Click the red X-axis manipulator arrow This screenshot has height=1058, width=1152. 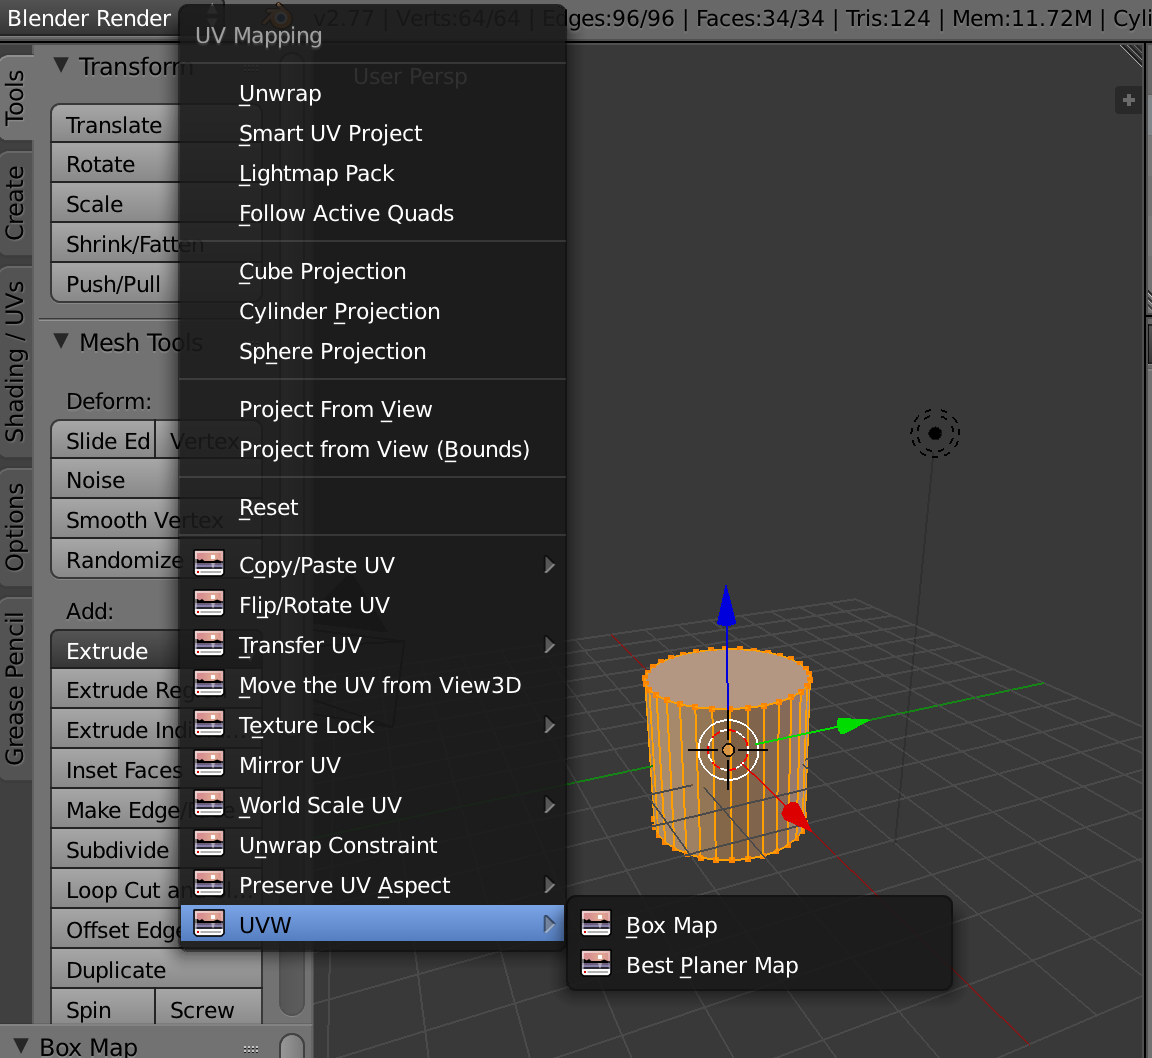[796, 816]
